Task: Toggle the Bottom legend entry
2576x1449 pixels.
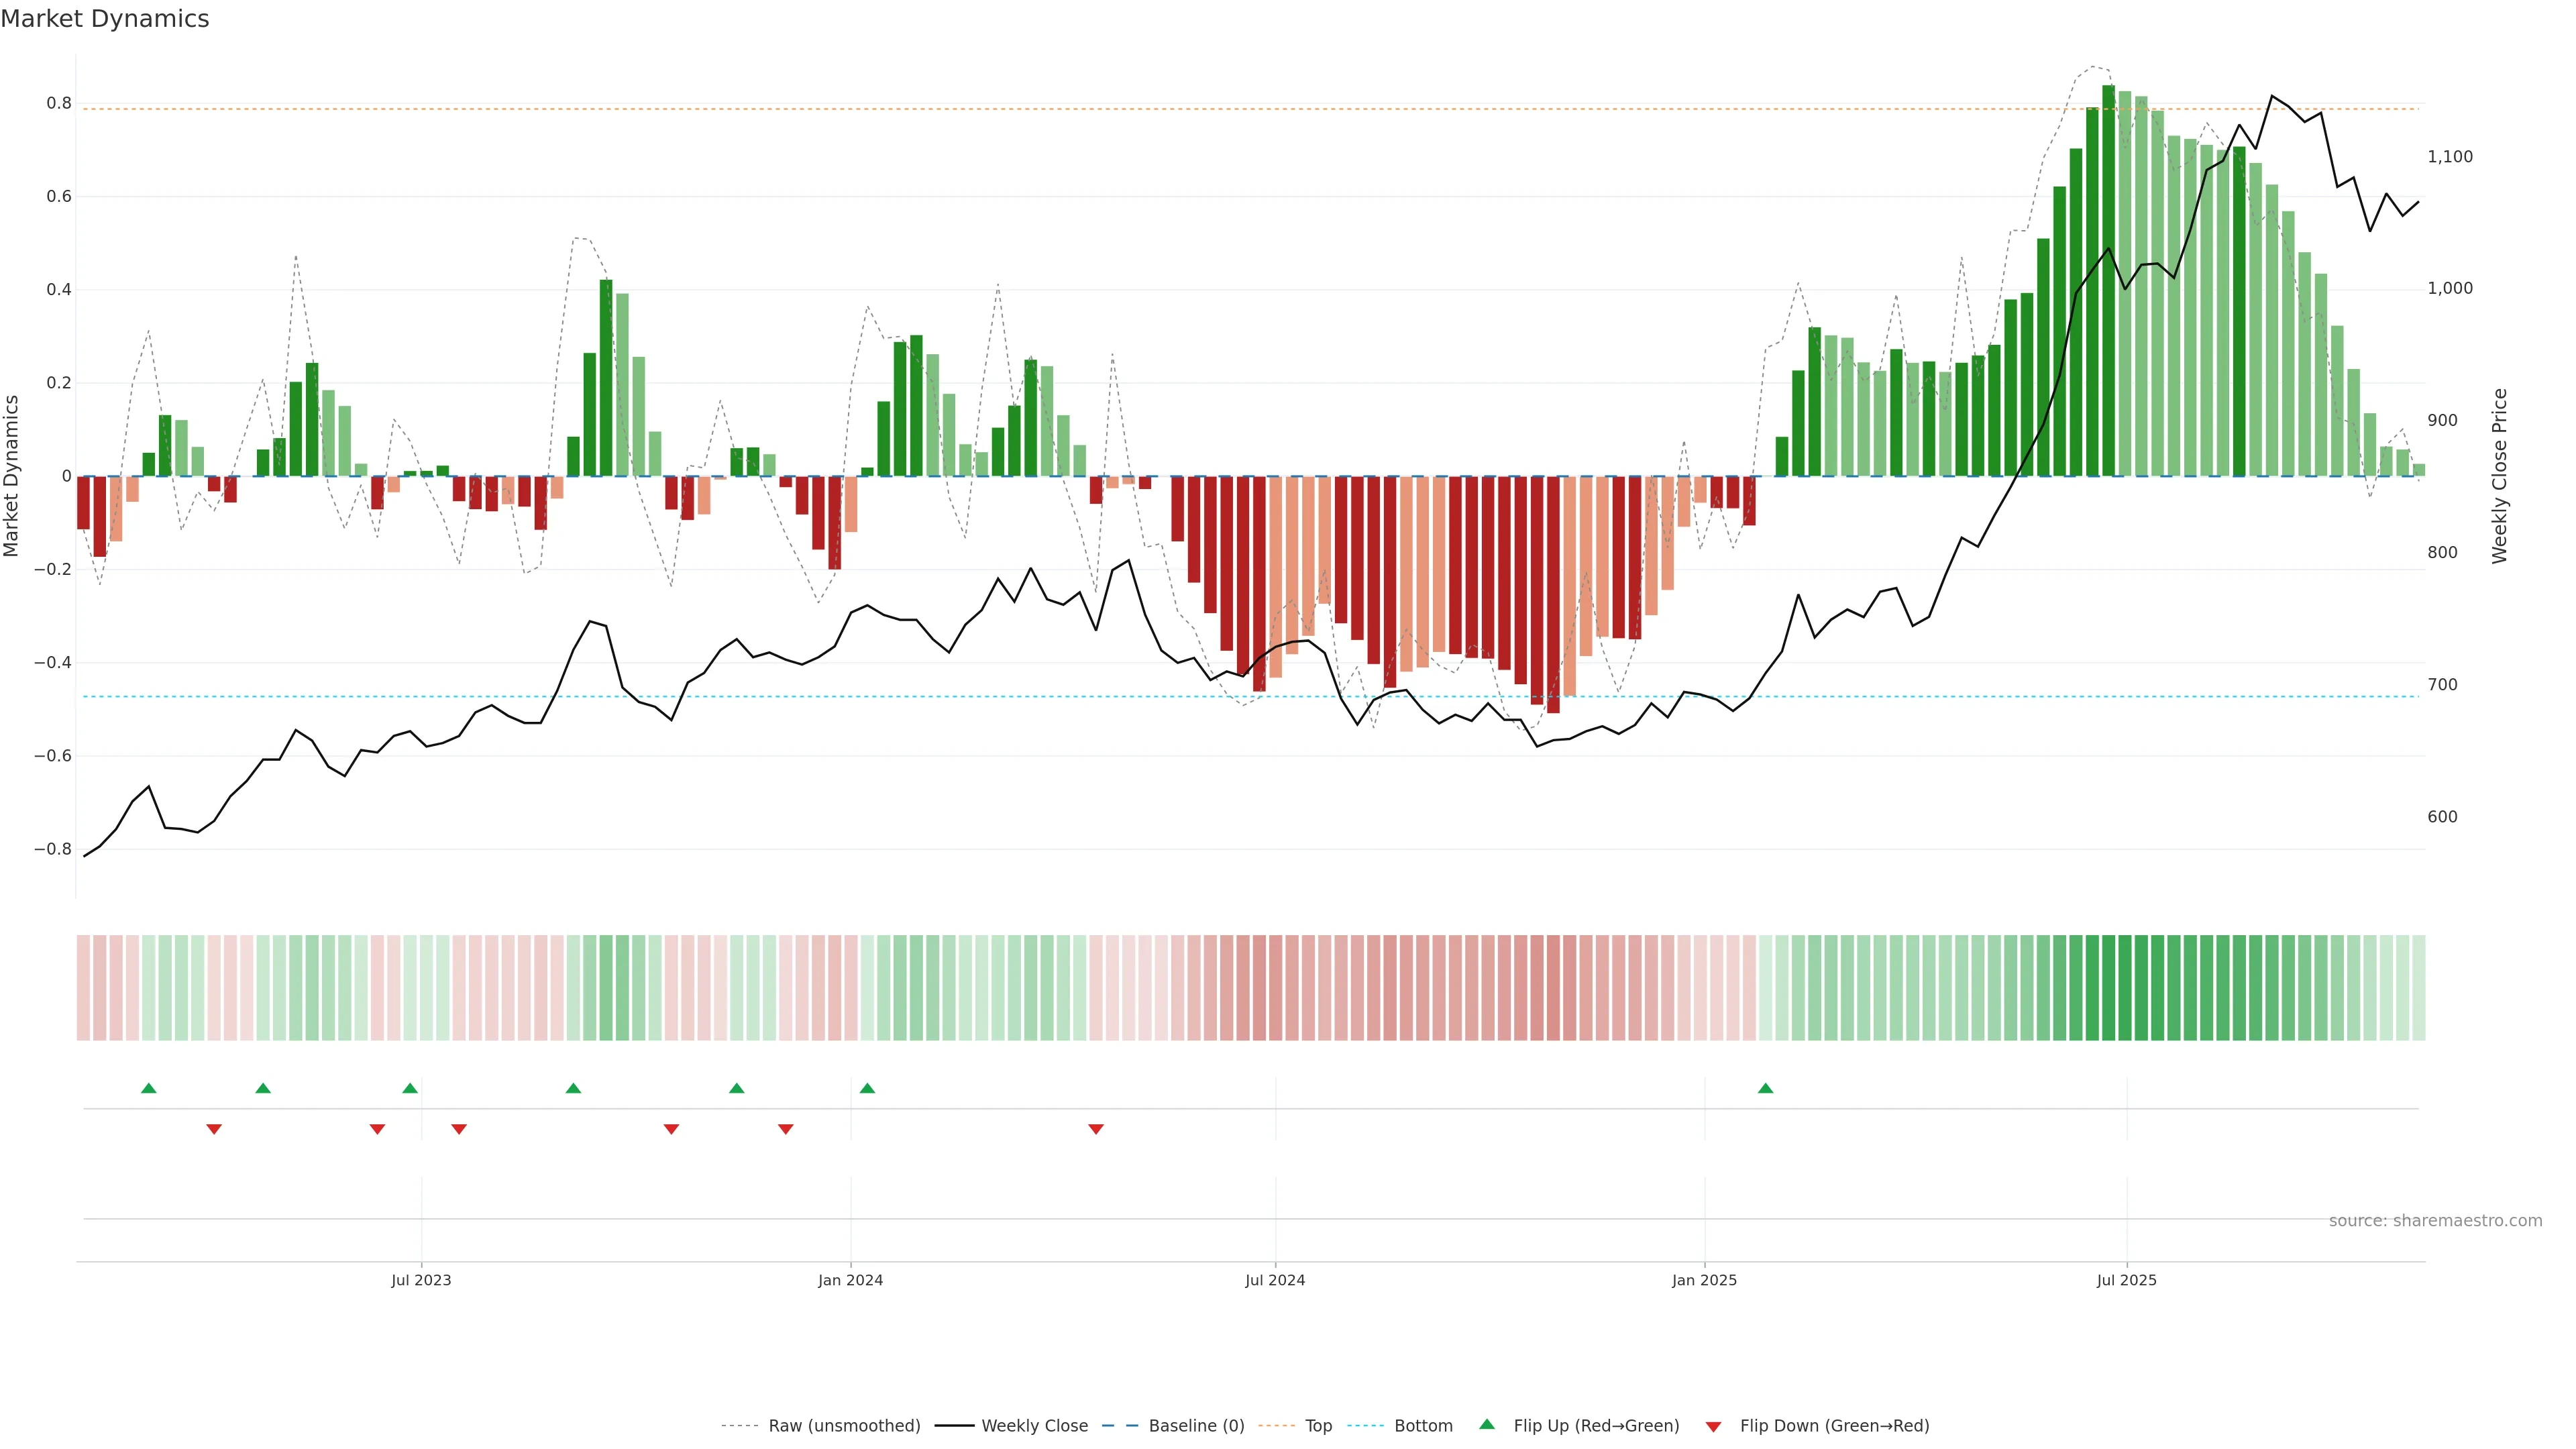Action: click(x=1423, y=1426)
